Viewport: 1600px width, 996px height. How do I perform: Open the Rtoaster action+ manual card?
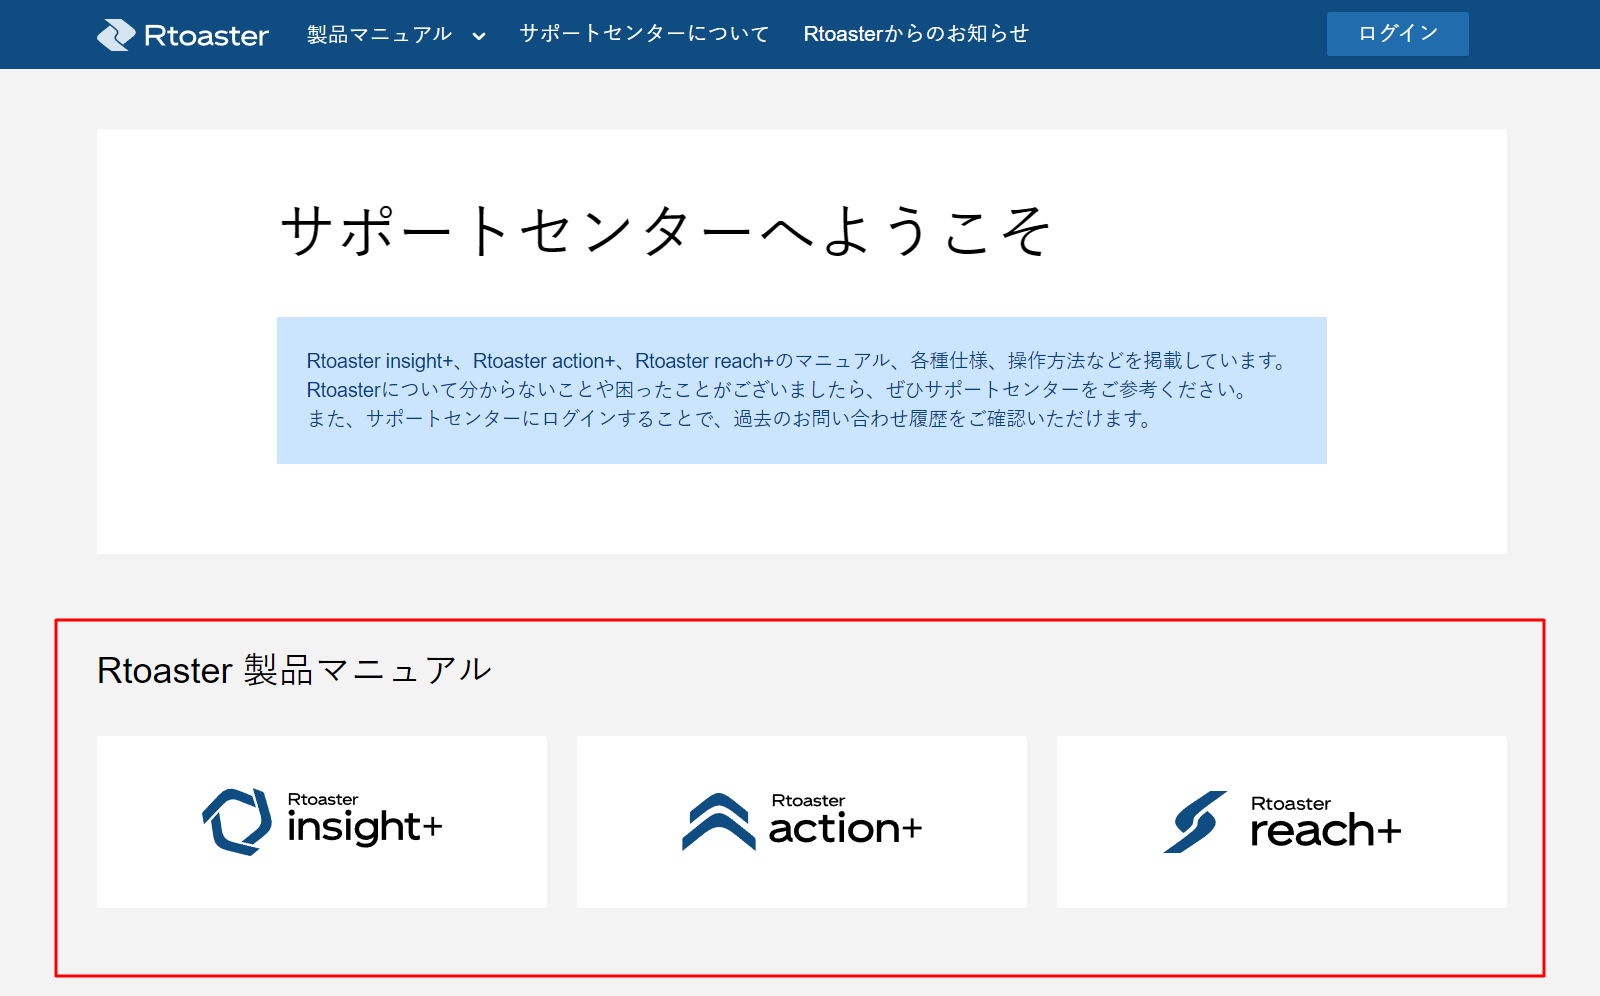click(802, 822)
